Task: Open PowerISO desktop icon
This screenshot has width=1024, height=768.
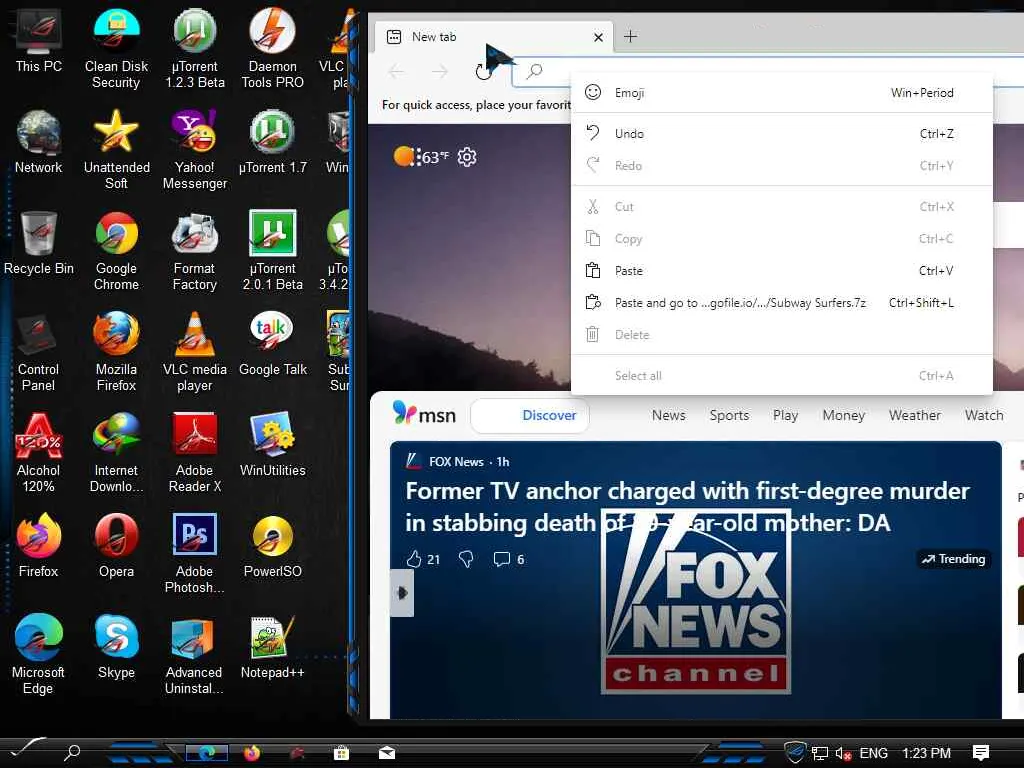Action: [x=272, y=546]
